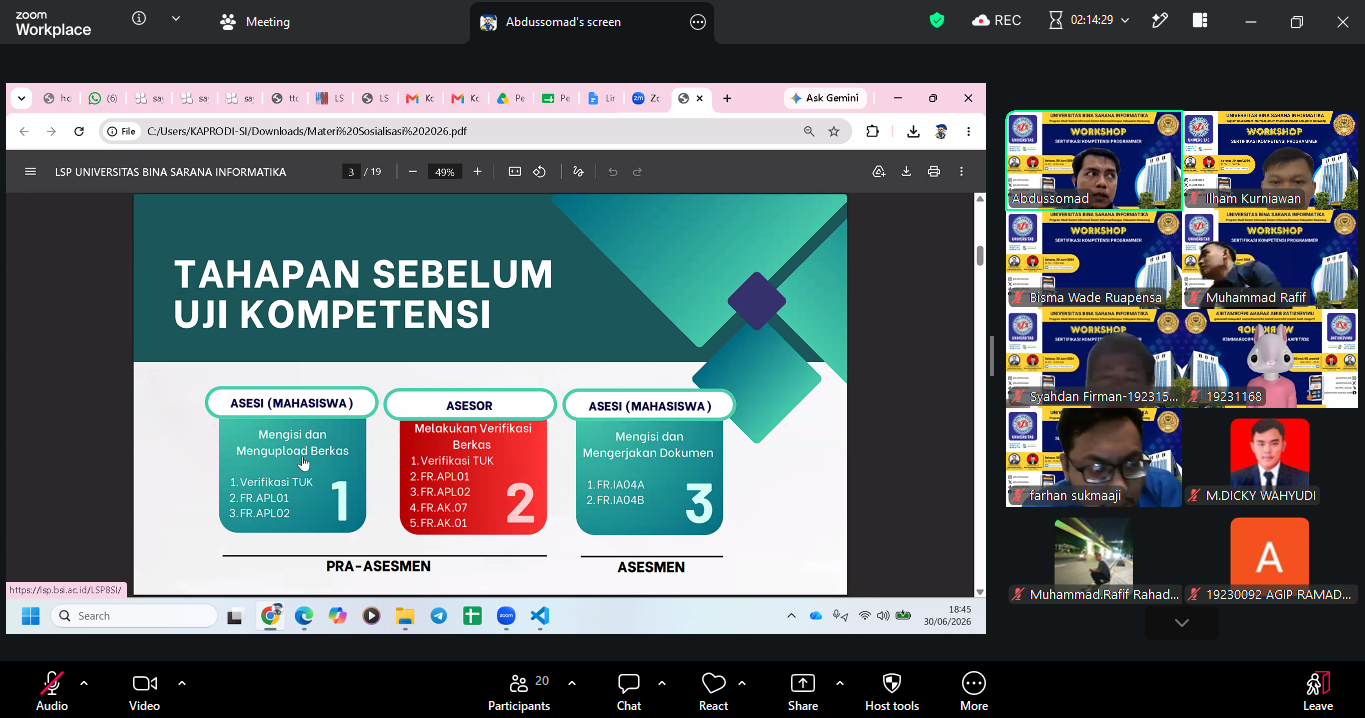Open screen share options ellipsis

point(698,22)
